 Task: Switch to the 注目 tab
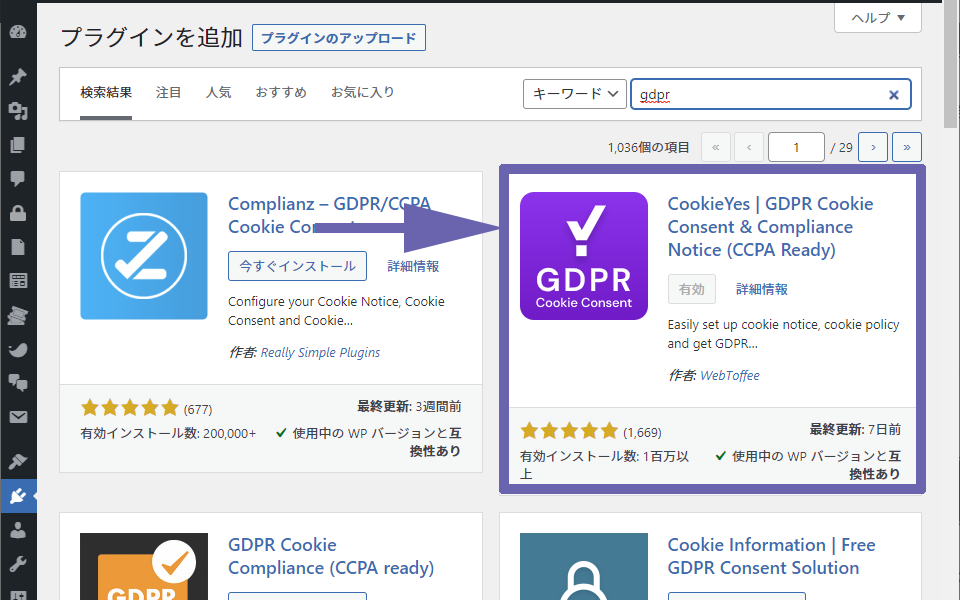click(x=168, y=92)
